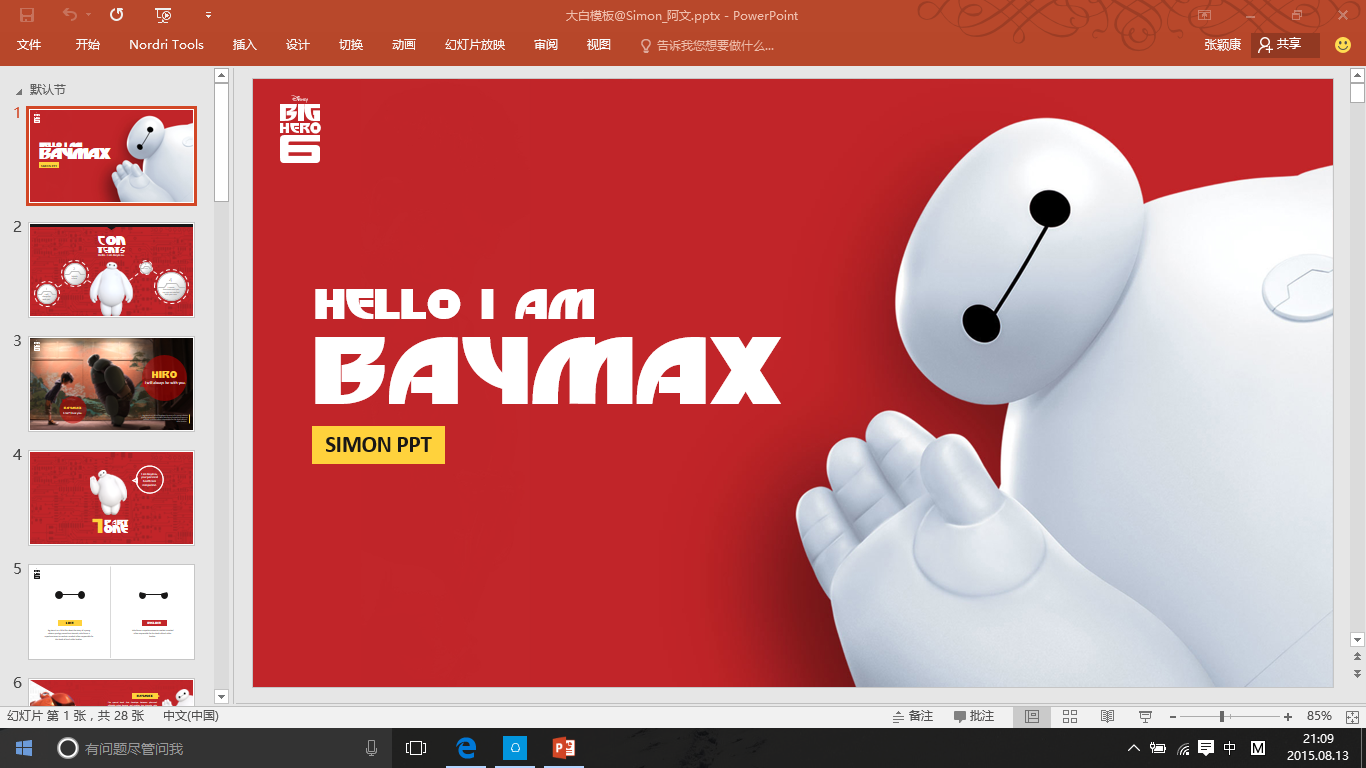Open the 动画 (Animations) tab
The image size is (1366, 768).
point(404,45)
